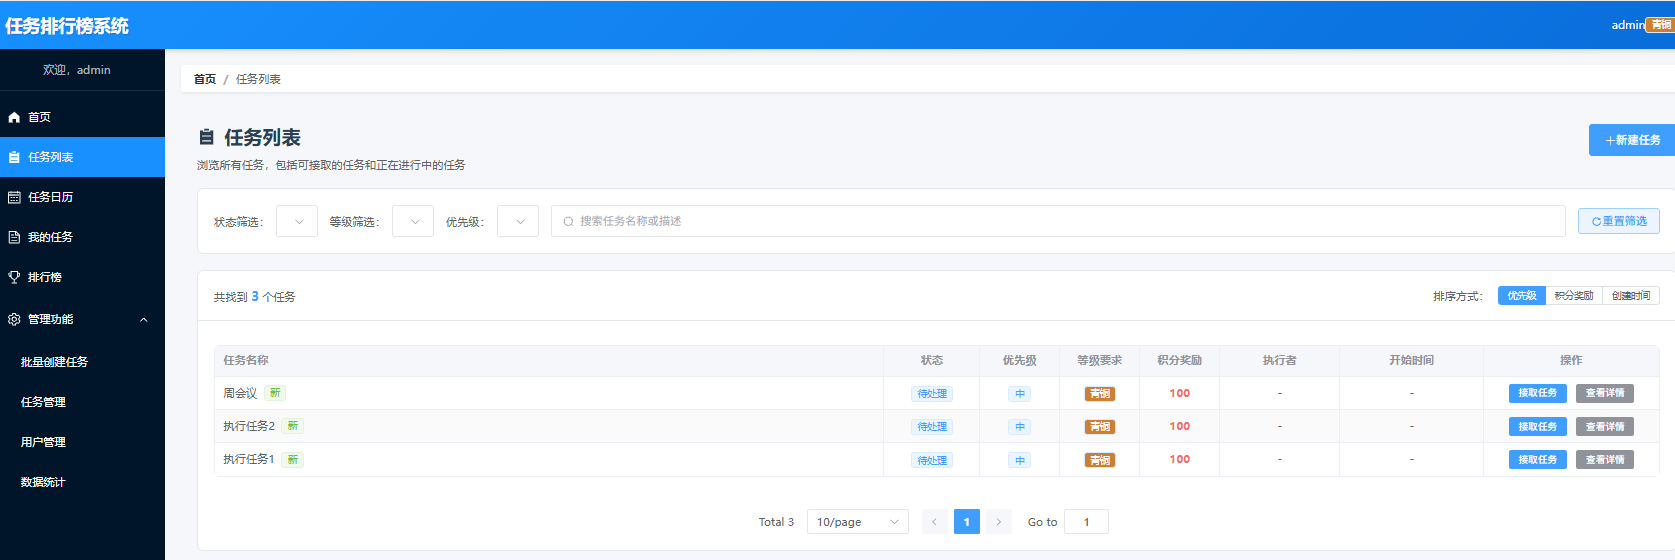Go to next page with right arrow
Screen dimensions: 1675x560
pyautogui.click(x=998, y=522)
